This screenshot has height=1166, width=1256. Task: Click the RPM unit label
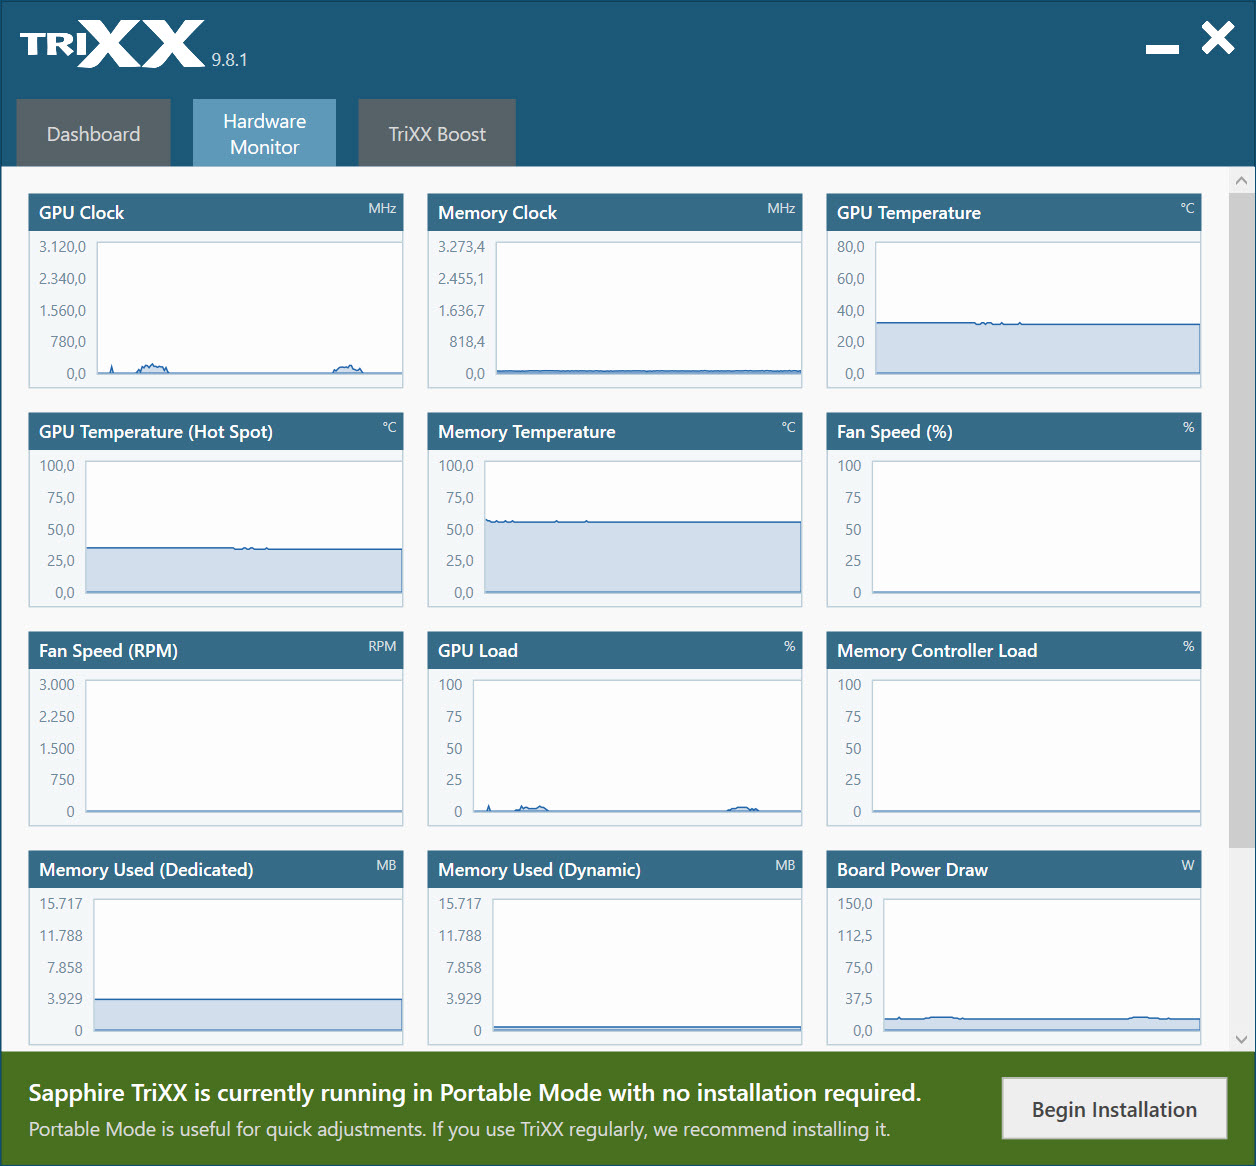[382, 646]
